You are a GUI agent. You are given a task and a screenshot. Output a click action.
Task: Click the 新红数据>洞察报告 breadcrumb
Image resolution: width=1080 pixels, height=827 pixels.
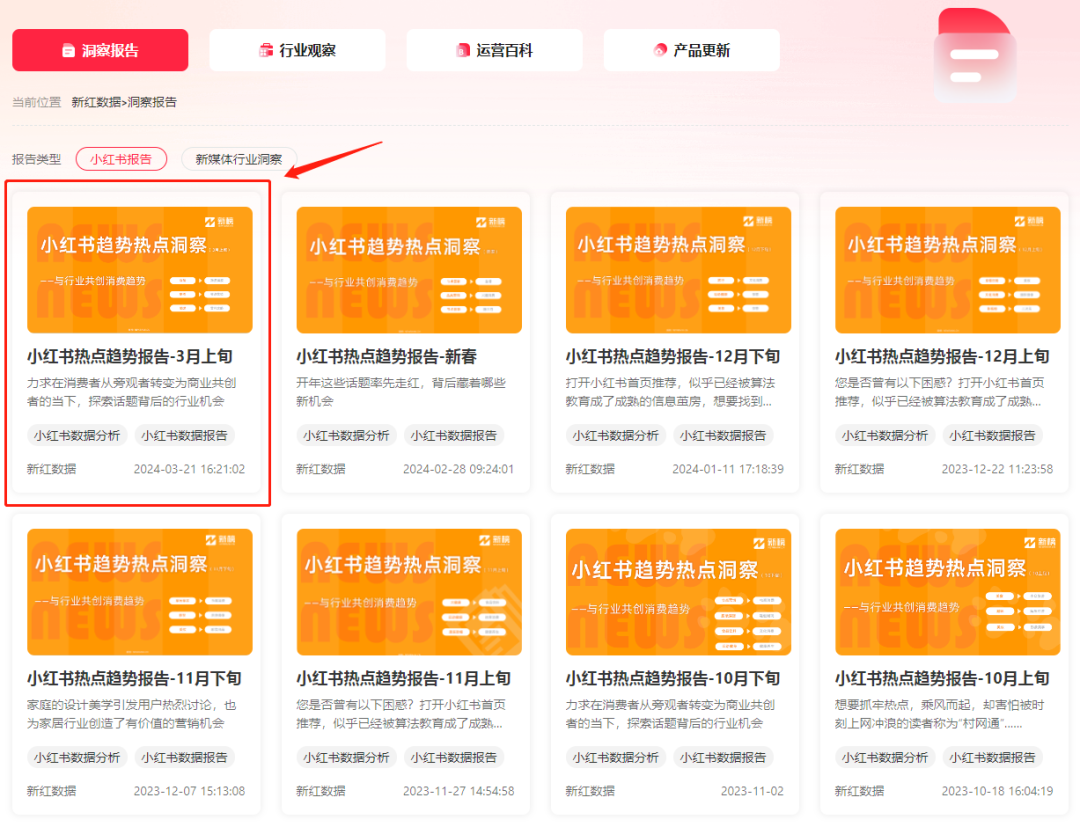tap(124, 103)
